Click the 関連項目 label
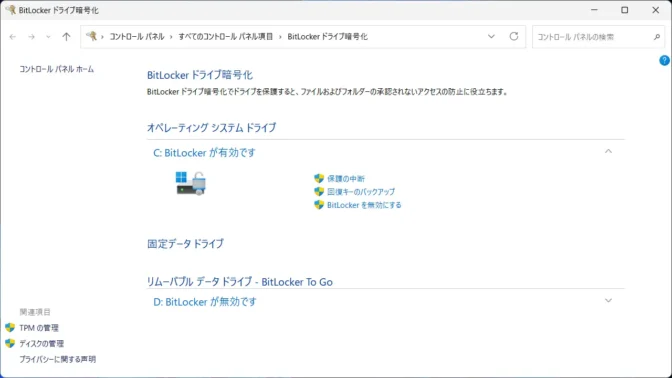This screenshot has width=672, height=378. (35, 312)
